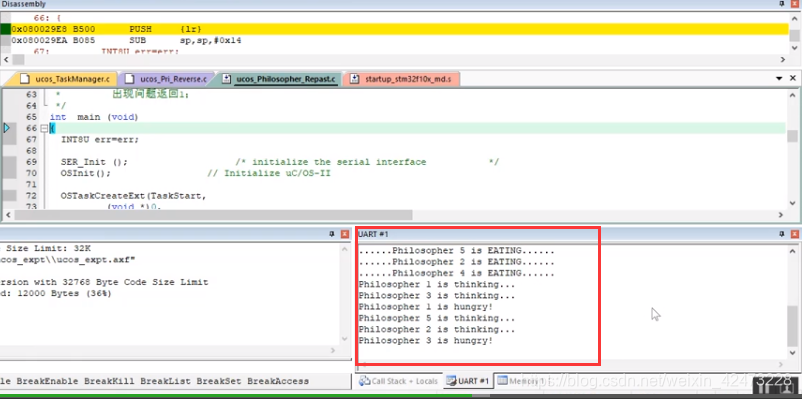Click the breakpoint margin at line 72

(x=9, y=196)
